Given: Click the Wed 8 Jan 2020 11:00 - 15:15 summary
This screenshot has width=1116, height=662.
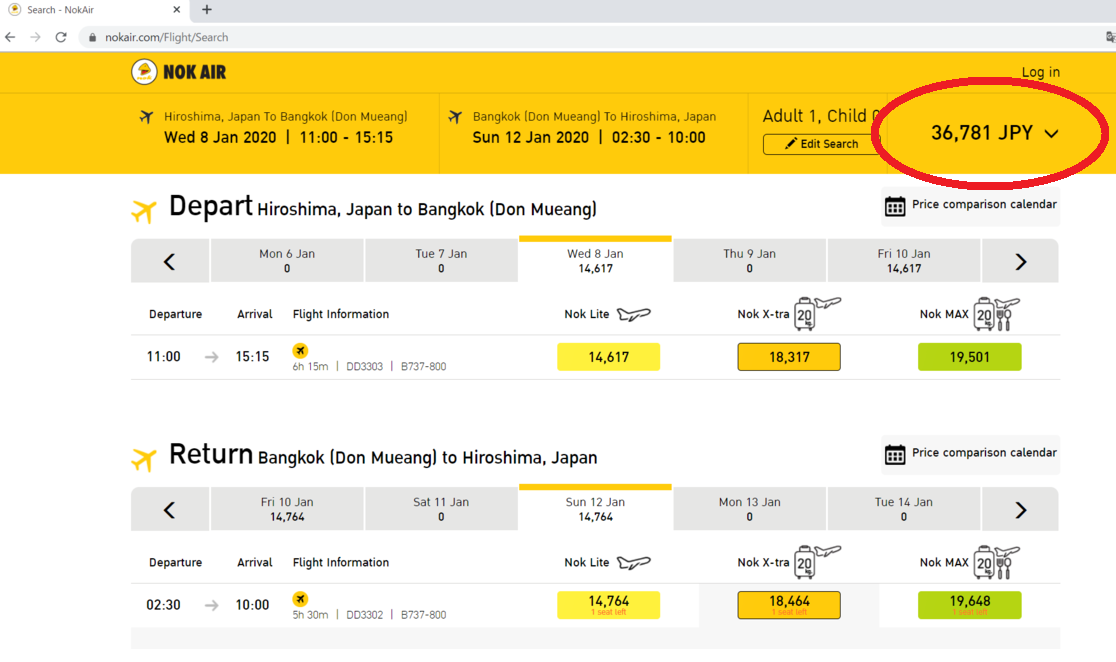Looking at the screenshot, I should tap(278, 137).
